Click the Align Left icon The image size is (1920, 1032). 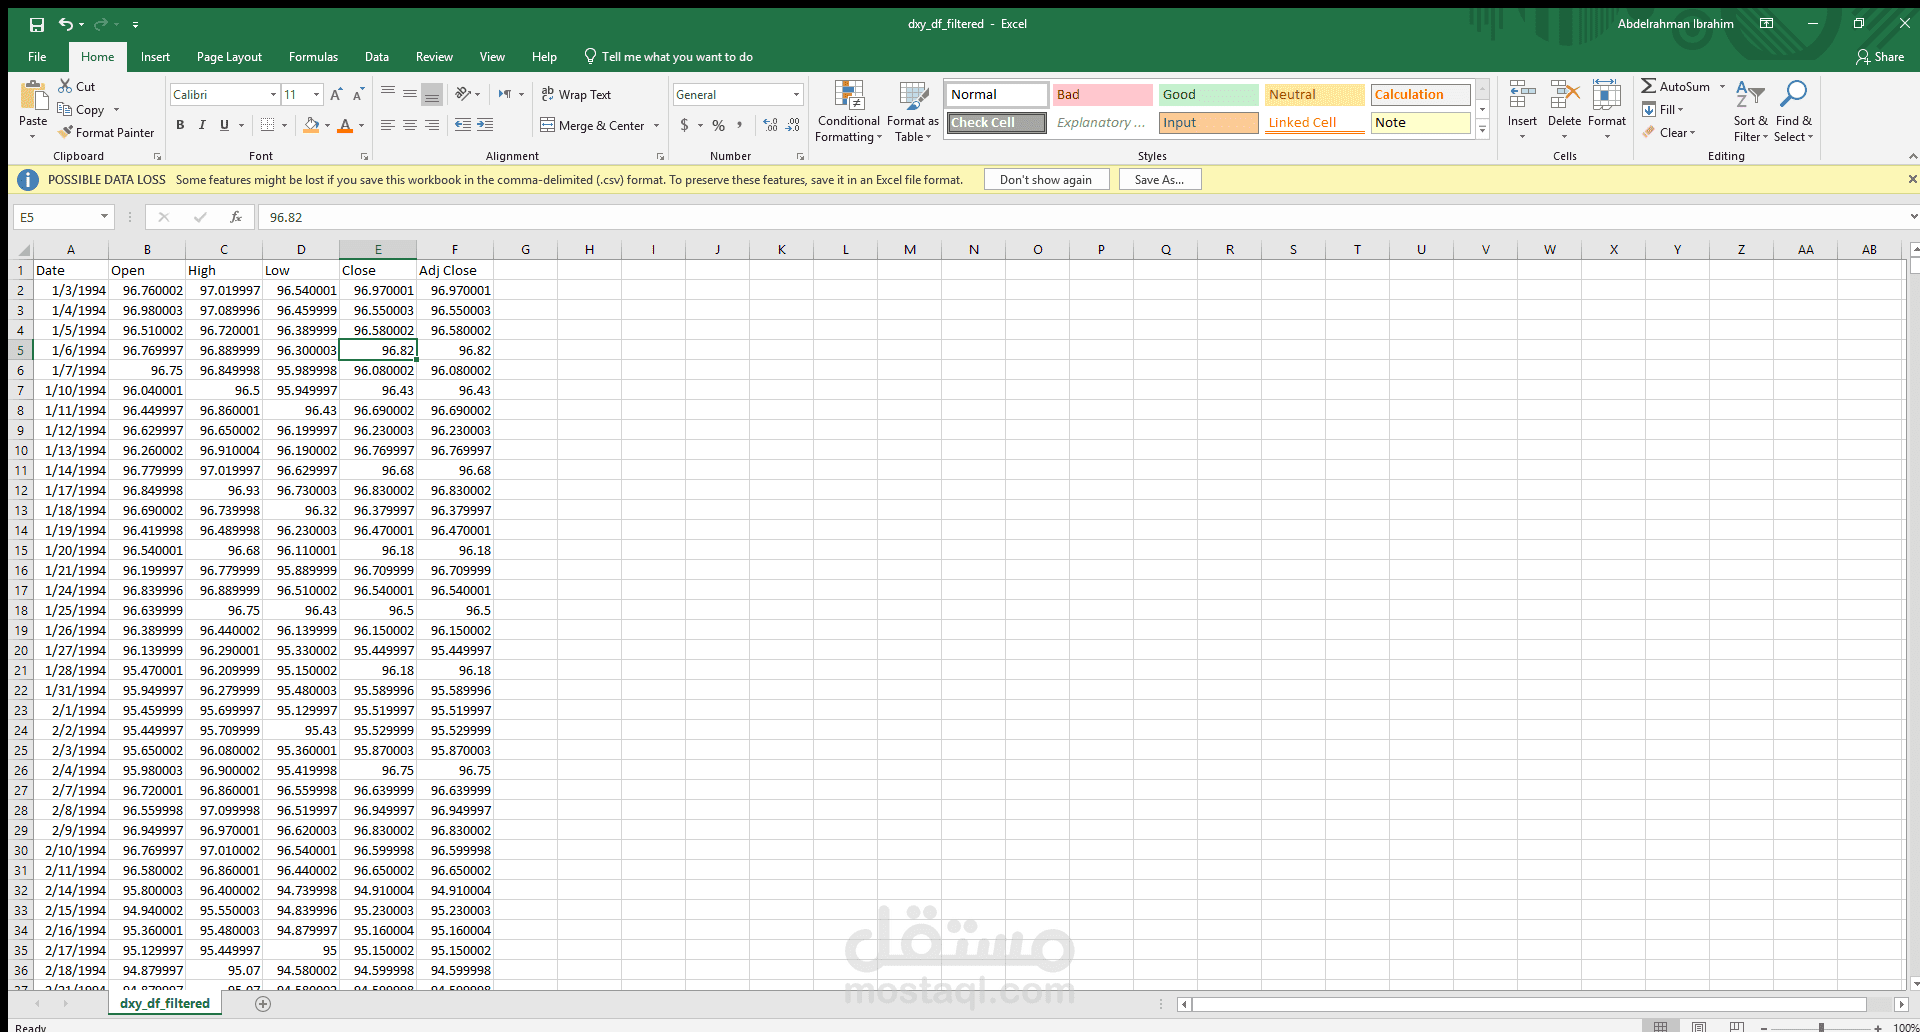point(388,125)
